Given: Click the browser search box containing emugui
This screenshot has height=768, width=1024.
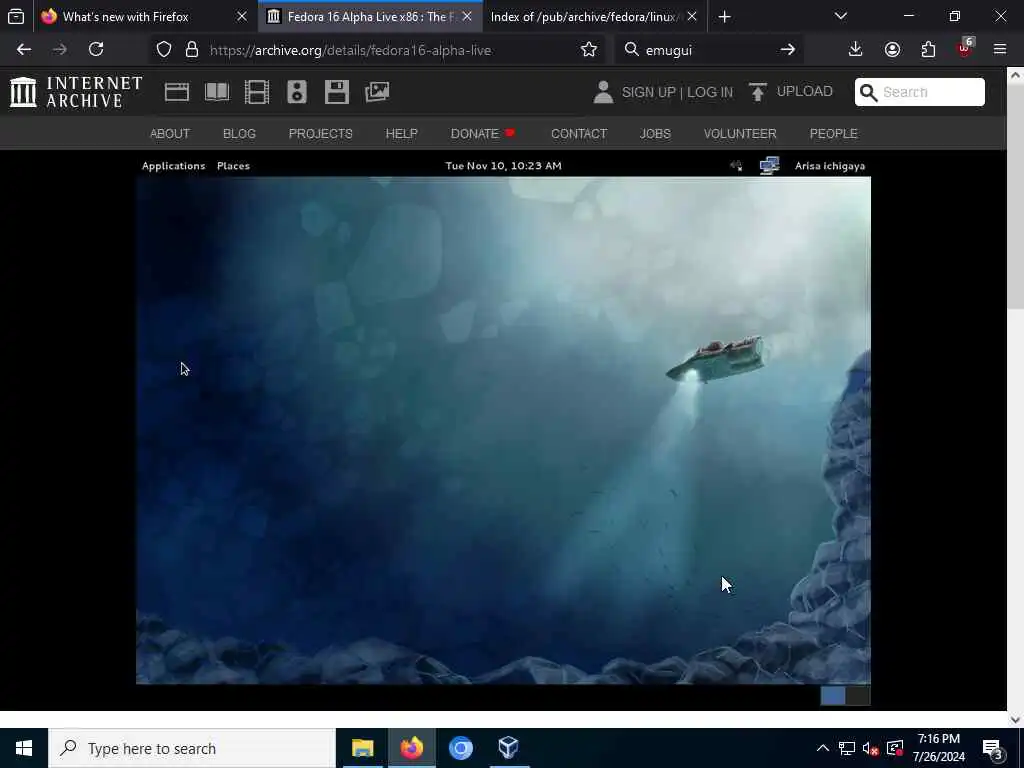Looking at the screenshot, I should tap(709, 50).
